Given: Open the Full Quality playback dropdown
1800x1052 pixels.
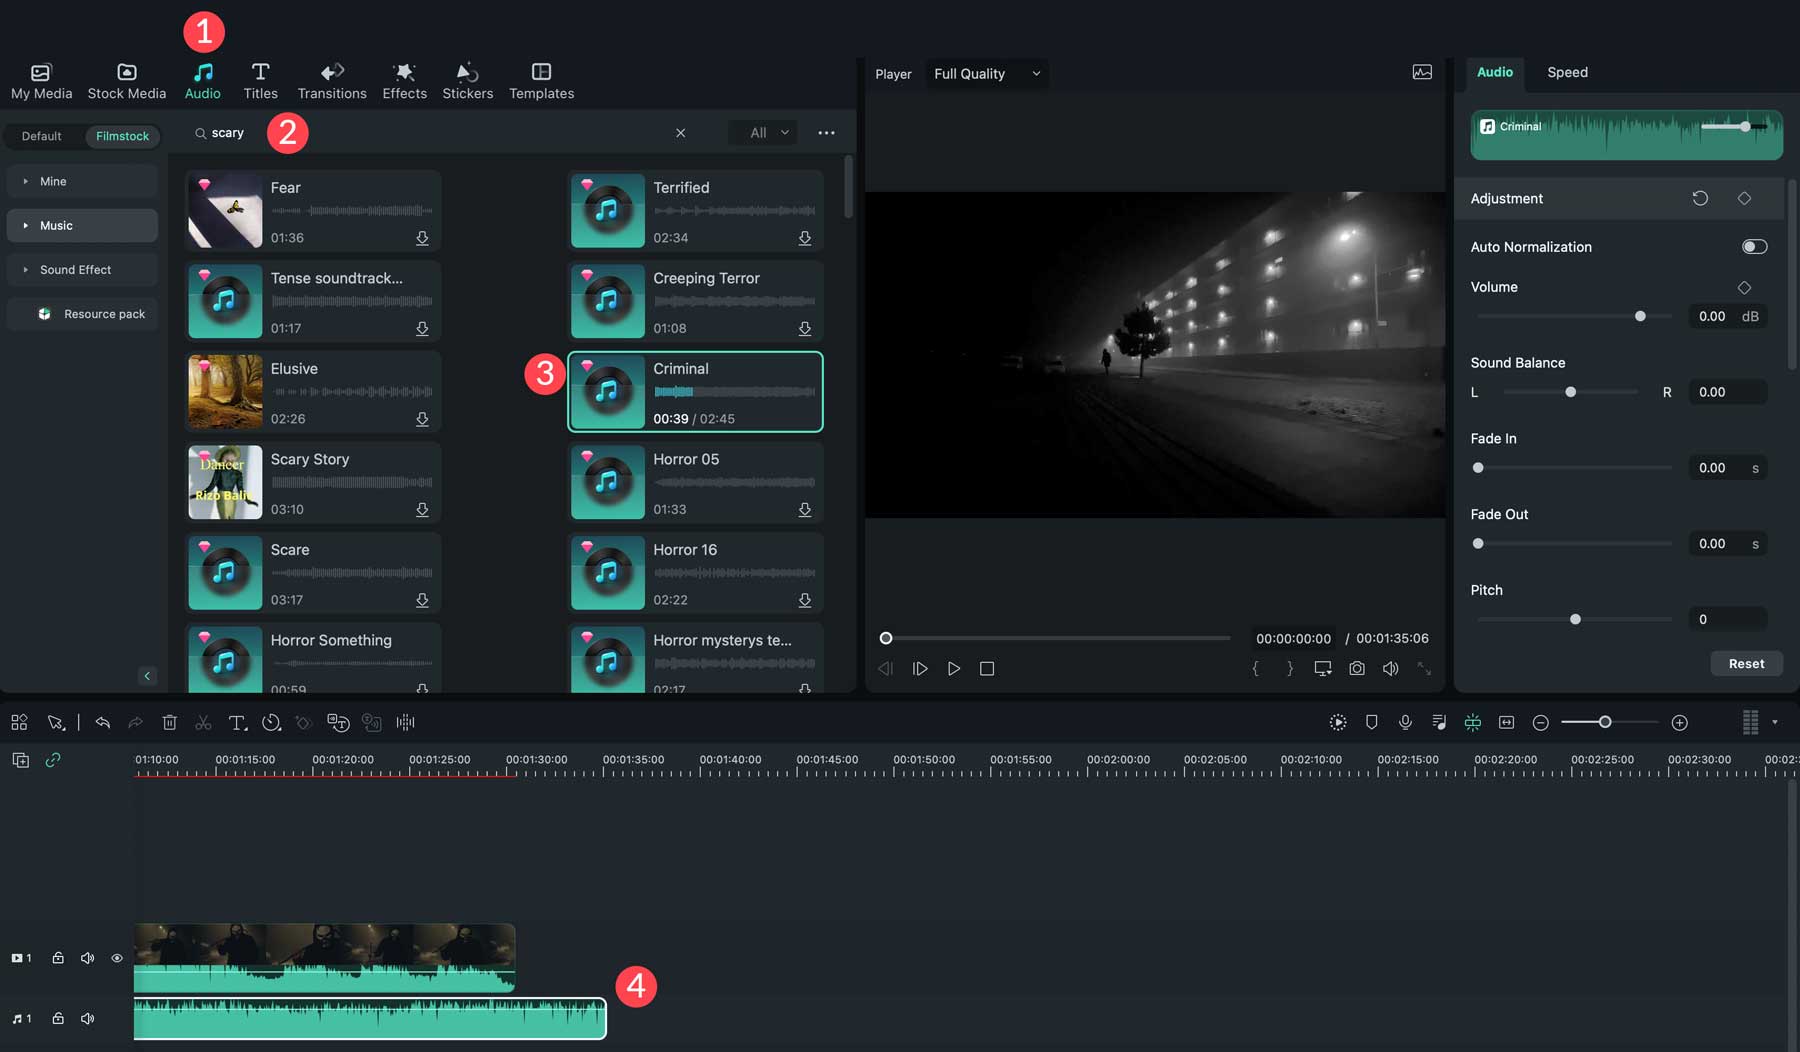Looking at the screenshot, I should (985, 73).
